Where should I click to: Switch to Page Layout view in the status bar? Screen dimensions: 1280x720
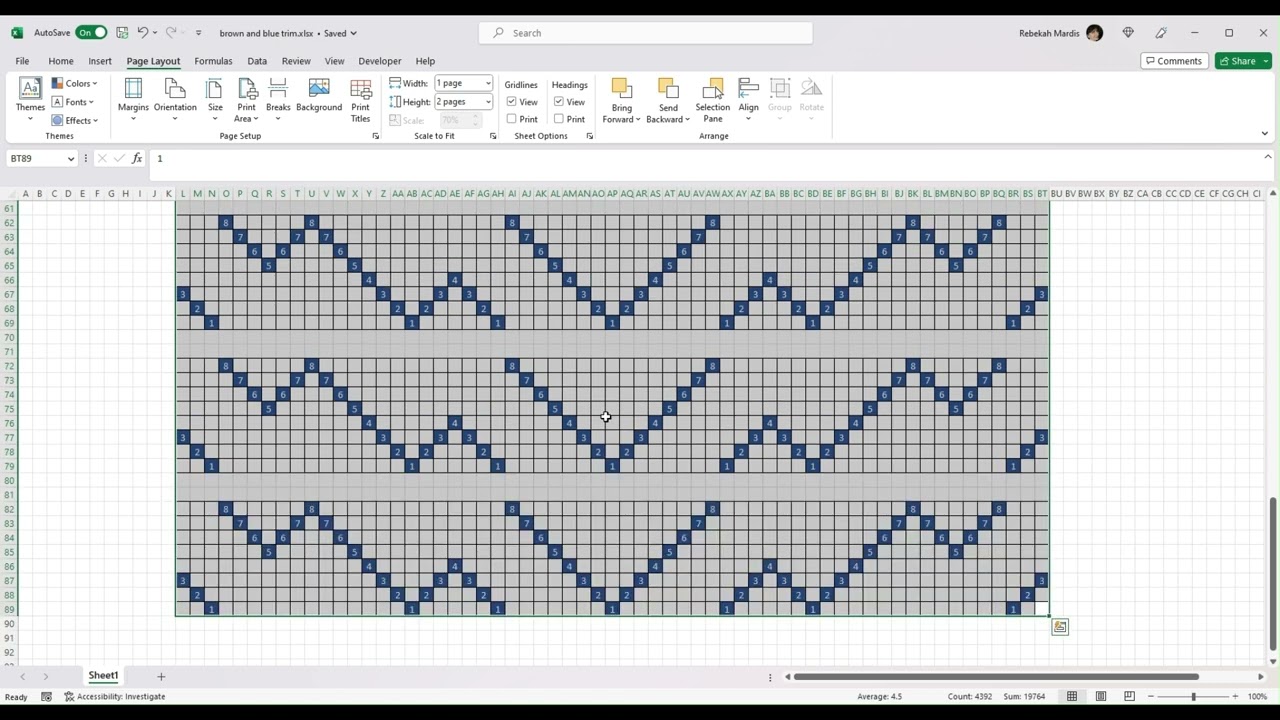(1101, 696)
